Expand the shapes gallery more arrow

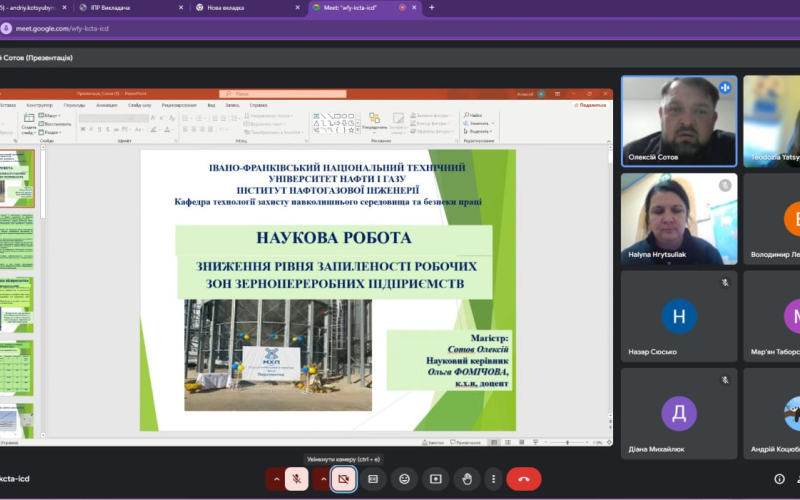[x=358, y=131]
